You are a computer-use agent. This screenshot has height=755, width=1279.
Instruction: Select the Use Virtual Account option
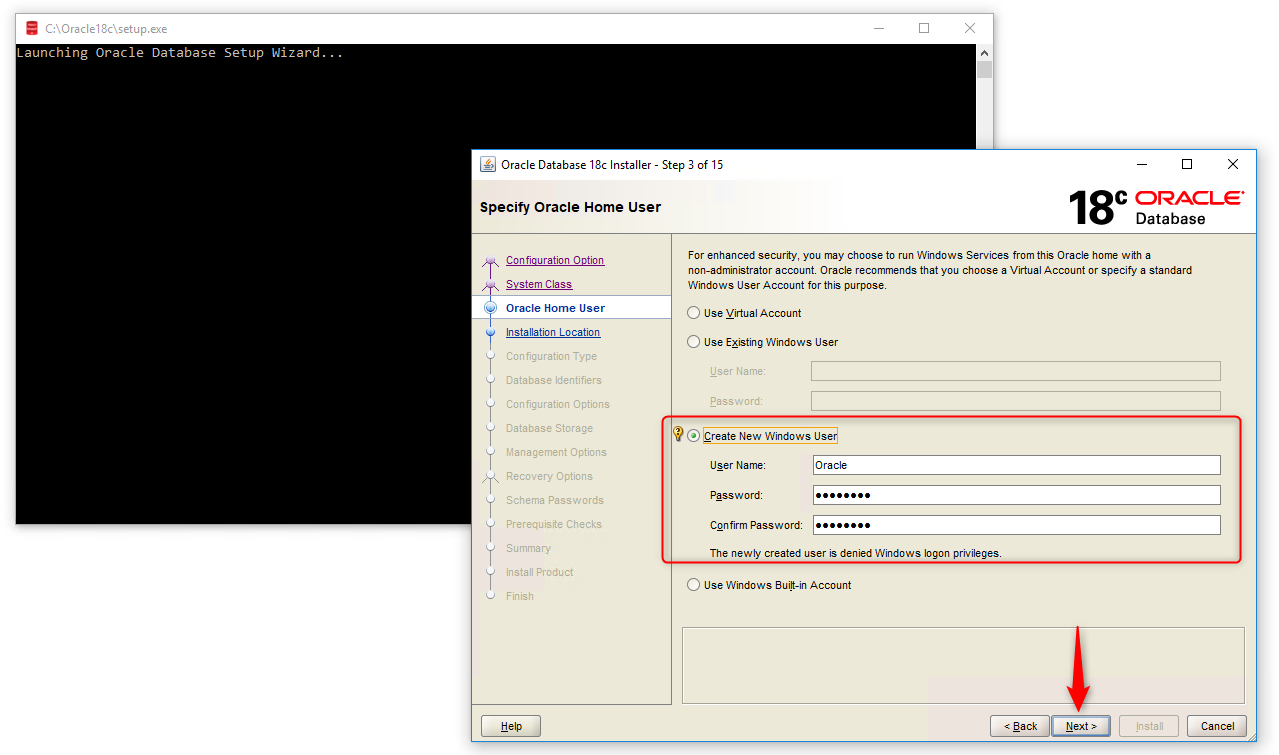pyautogui.click(x=694, y=313)
